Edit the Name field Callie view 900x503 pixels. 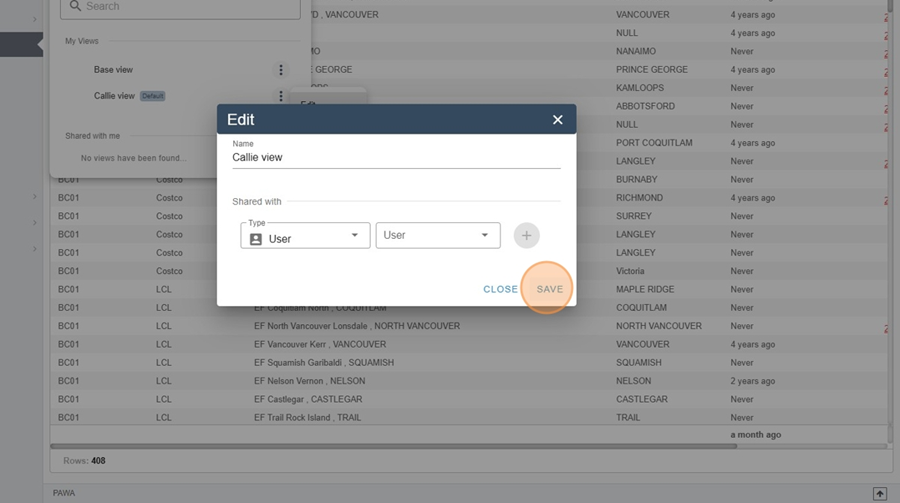396,157
